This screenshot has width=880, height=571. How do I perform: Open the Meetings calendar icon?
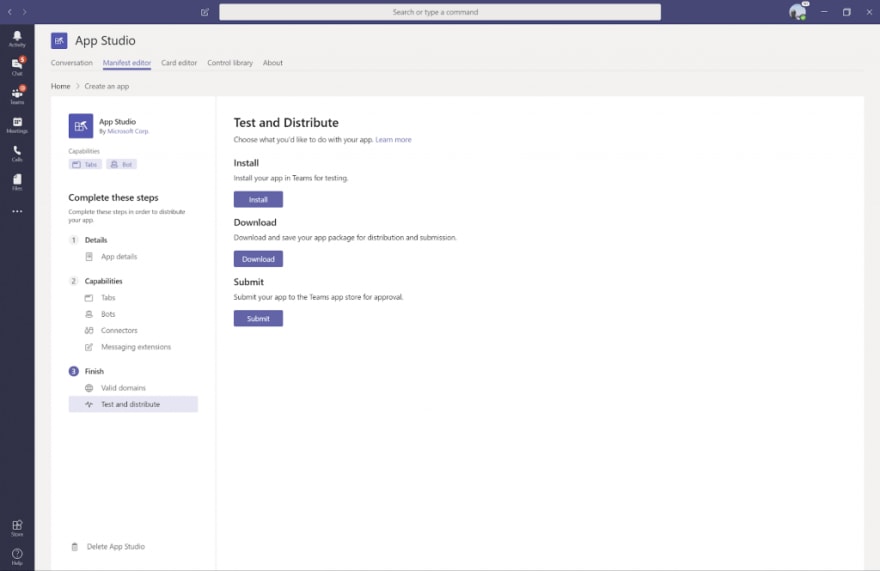(x=17, y=125)
